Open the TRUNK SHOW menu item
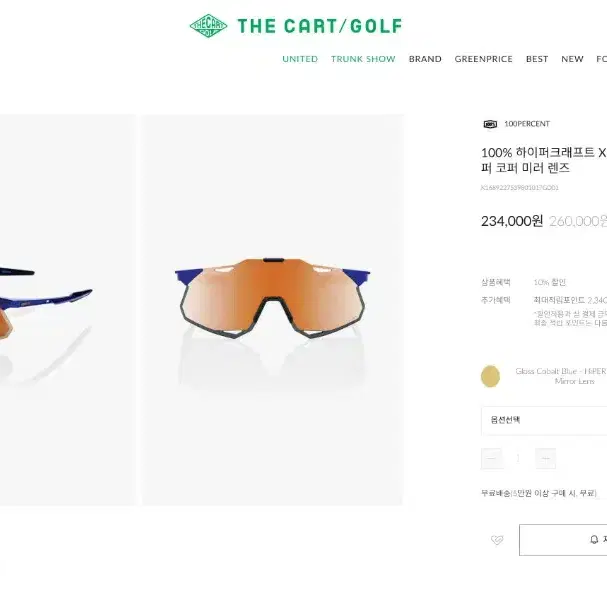The width and height of the screenshot is (607, 607). 363,59
